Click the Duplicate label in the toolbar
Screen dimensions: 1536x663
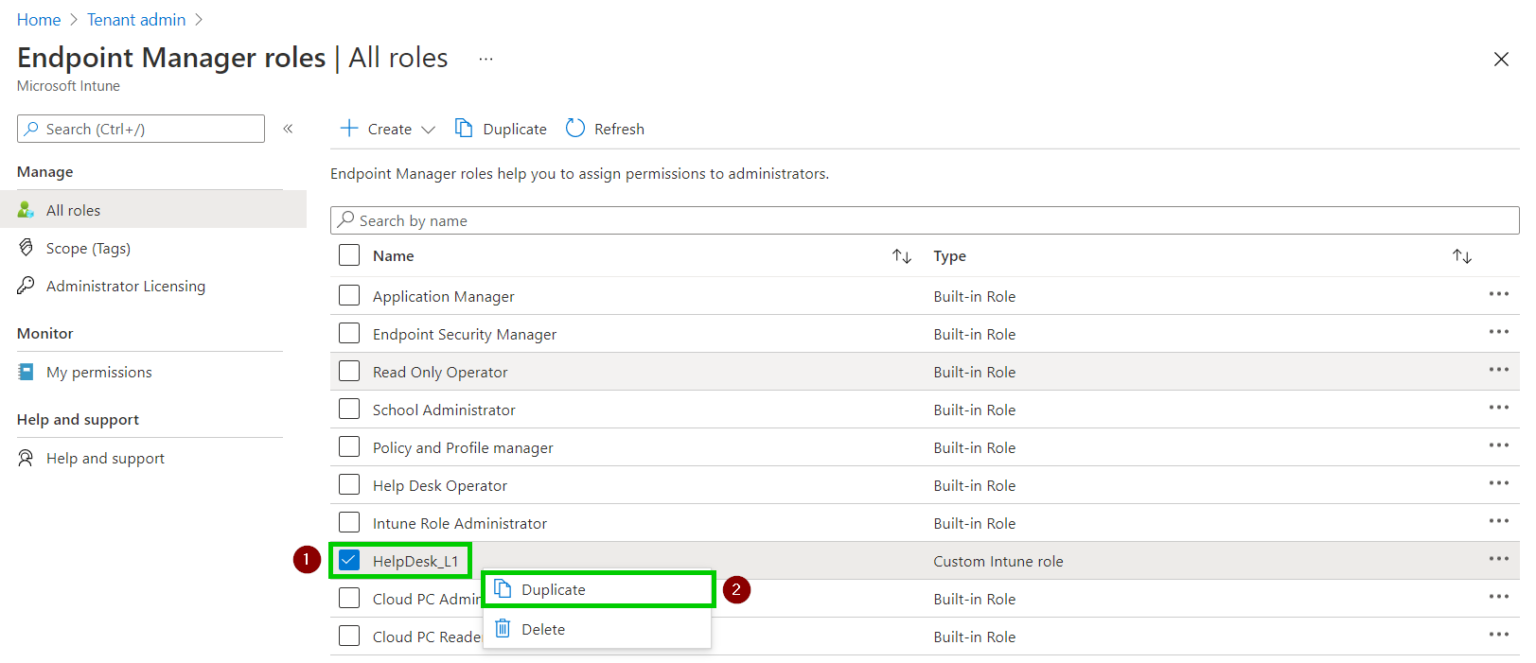pyautogui.click(x=515, y=129)
